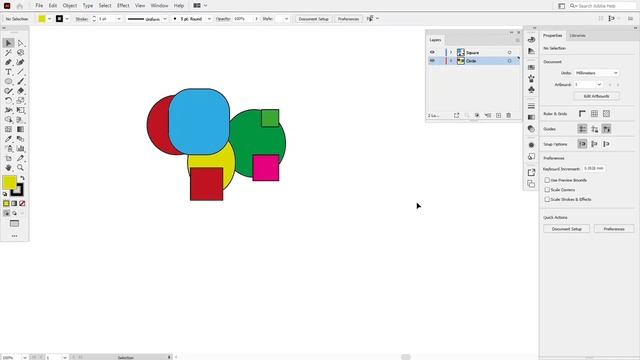Open Asset Export panel icon in dock
640x360 pixels.
coord(531,173)
